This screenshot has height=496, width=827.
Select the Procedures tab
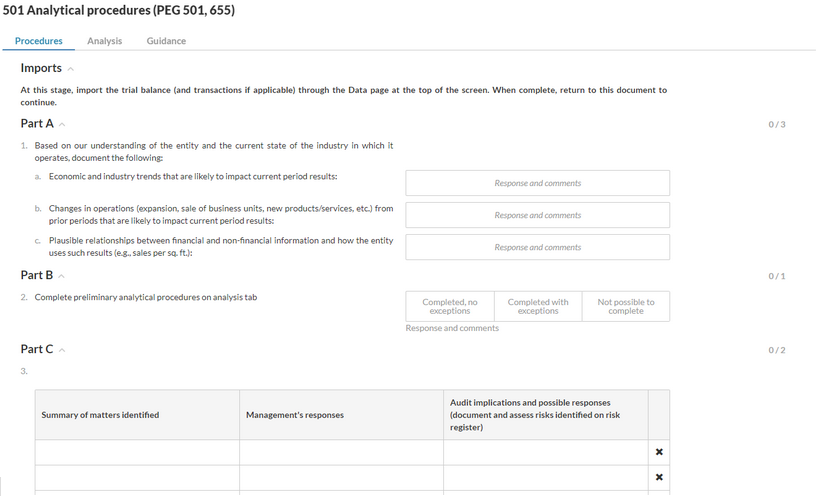[x=39, y=41]
